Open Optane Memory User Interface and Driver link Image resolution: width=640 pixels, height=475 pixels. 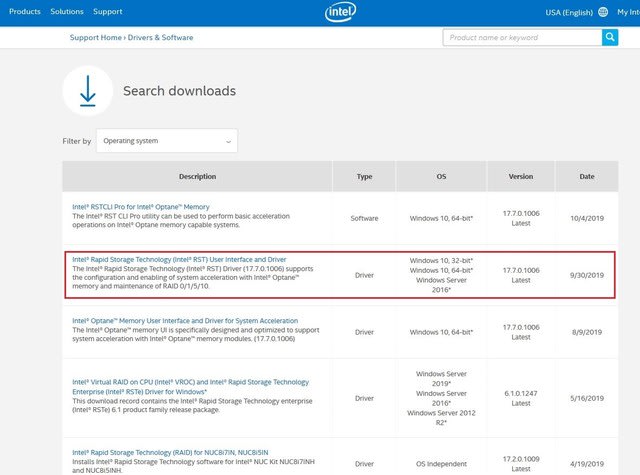185,321
